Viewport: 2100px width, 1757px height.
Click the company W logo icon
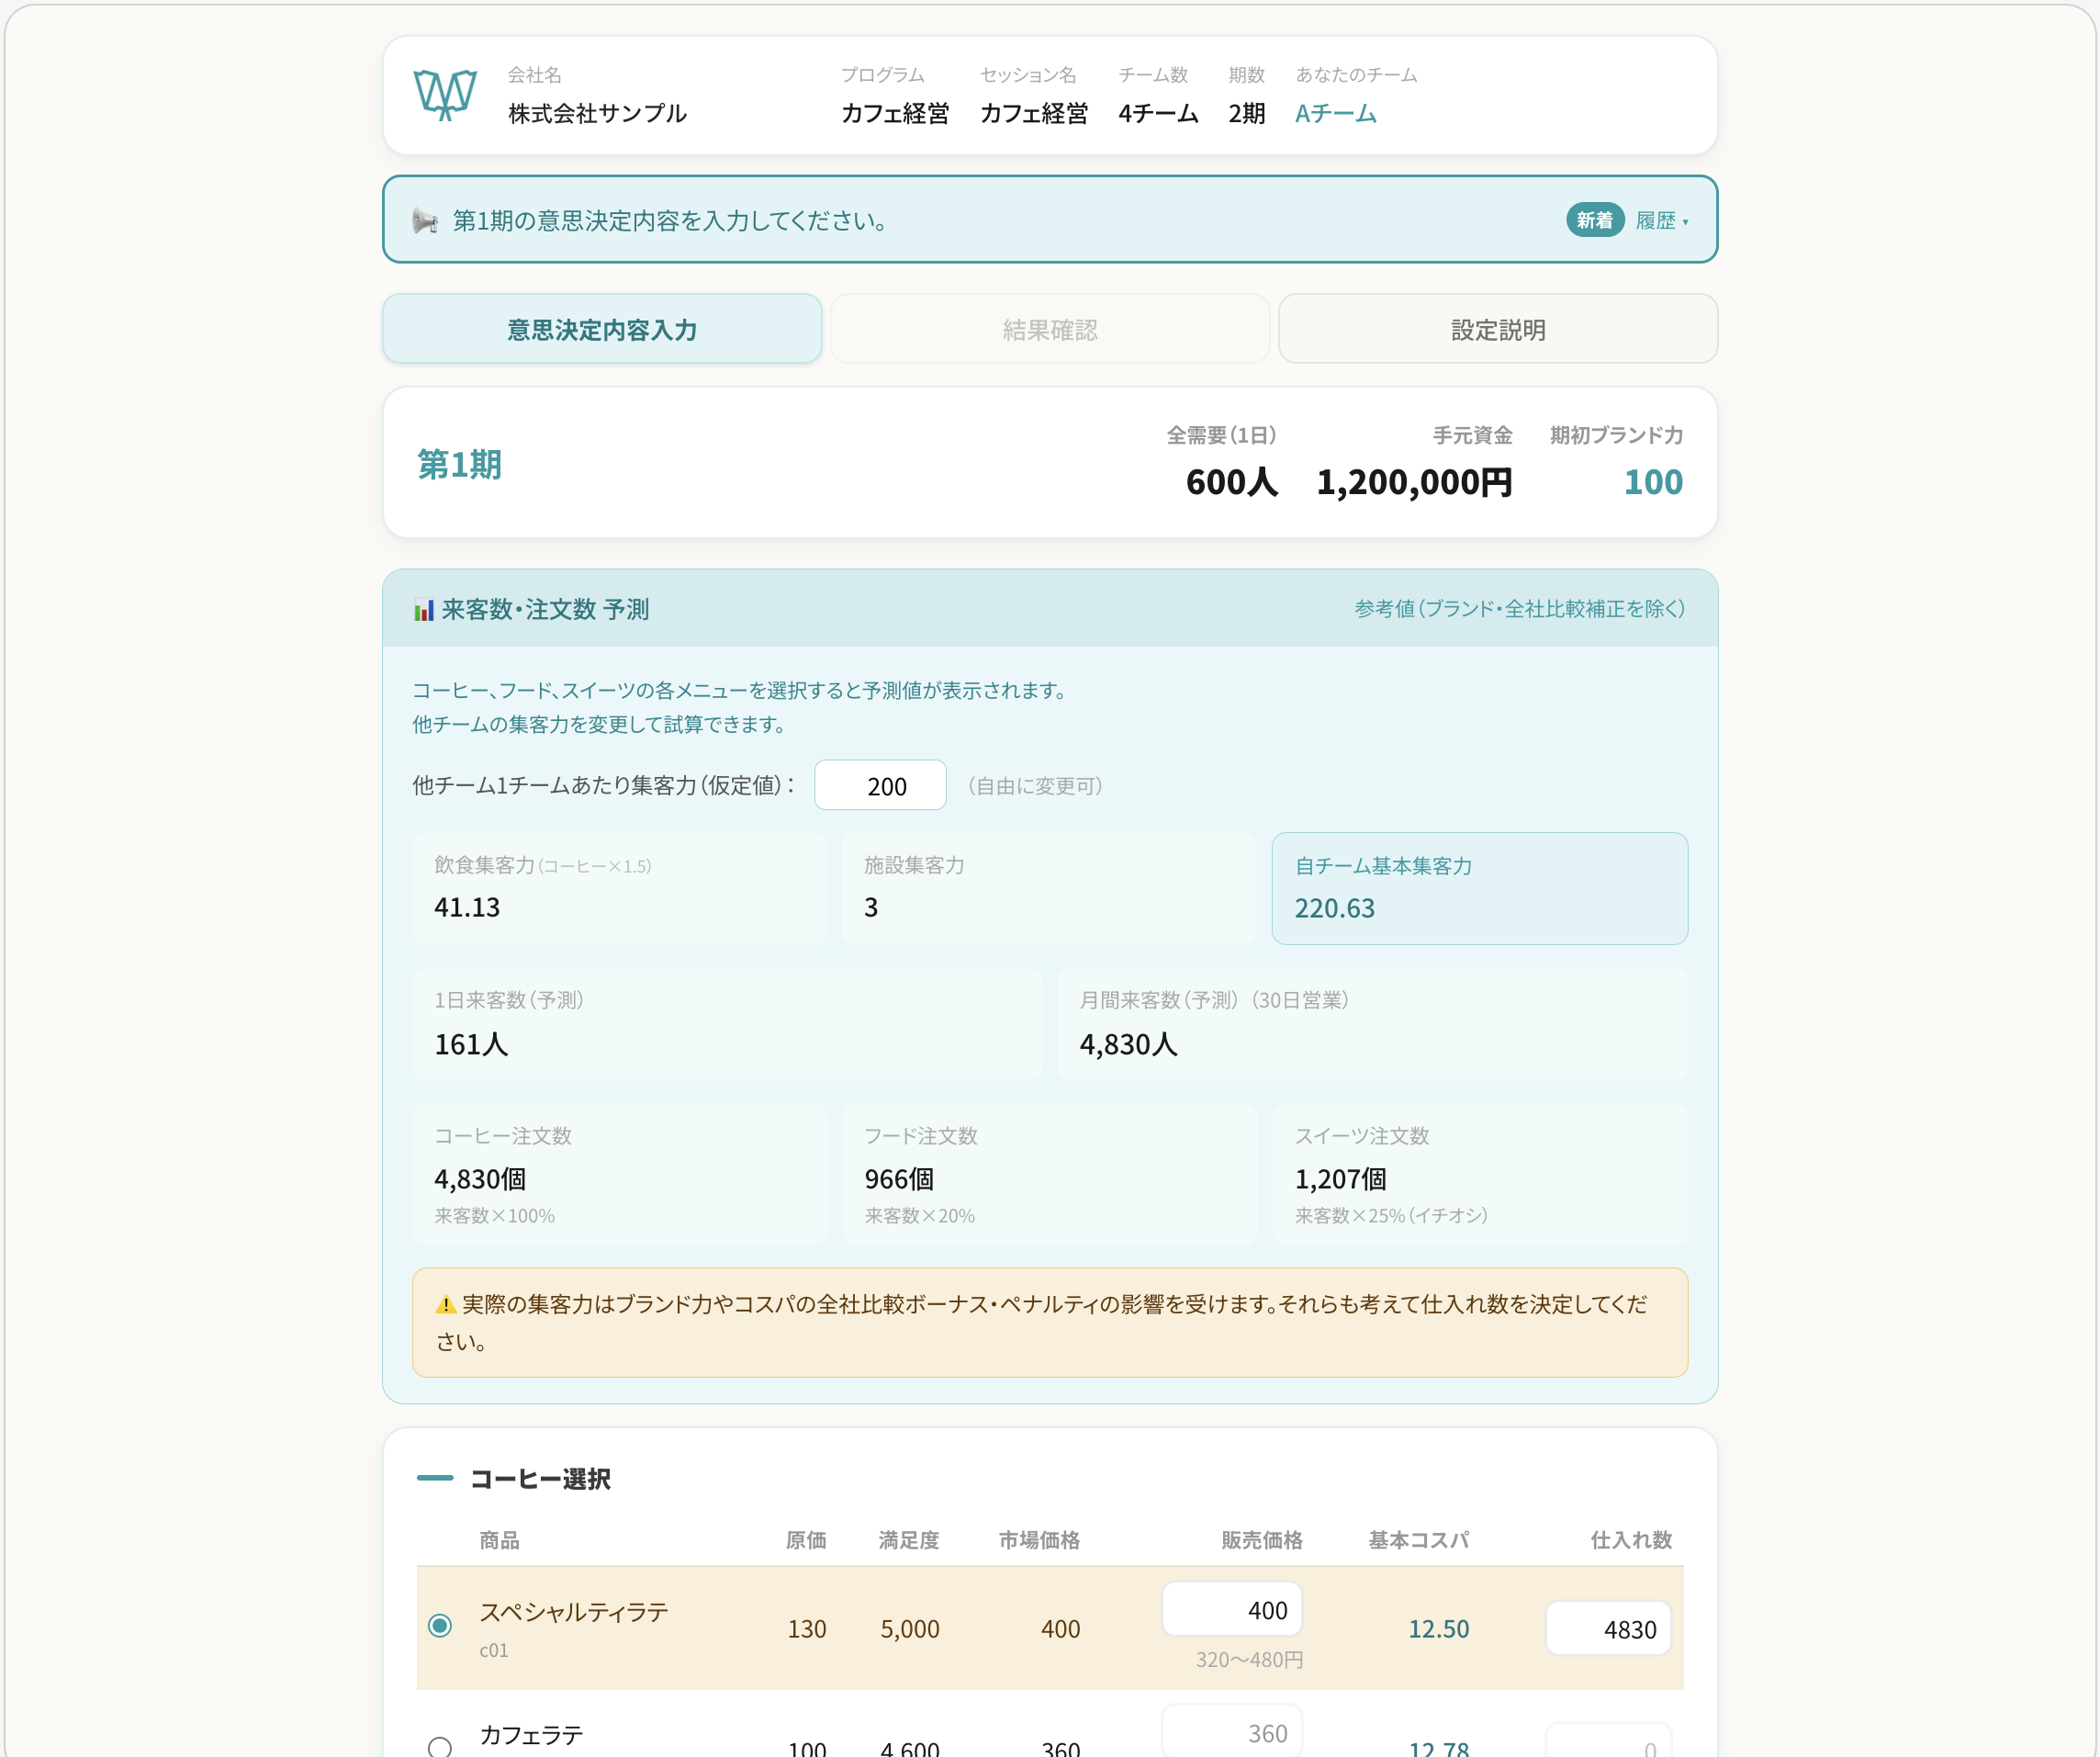point(445,95)
